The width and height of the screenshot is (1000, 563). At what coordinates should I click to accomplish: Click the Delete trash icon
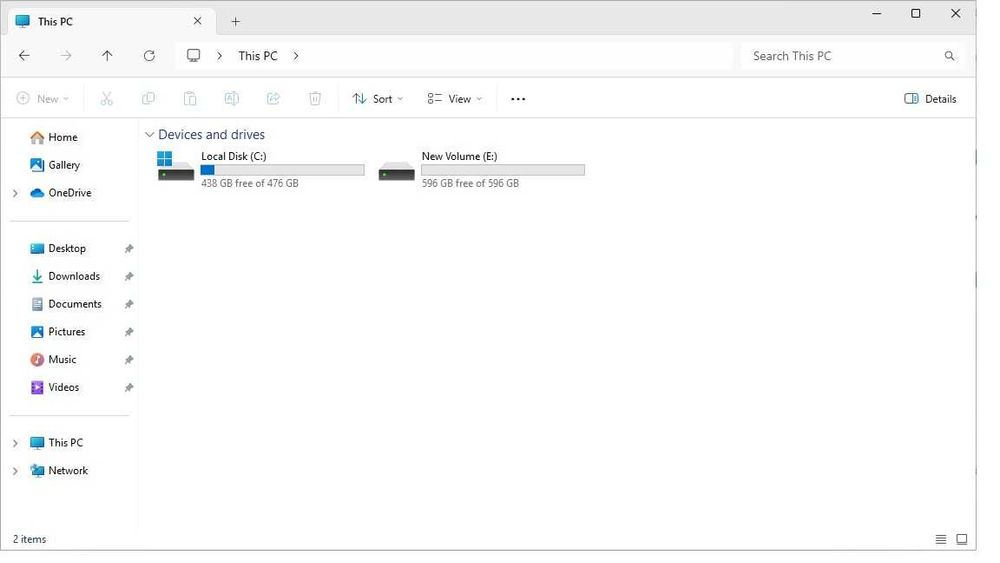click(x=315, y=98)
